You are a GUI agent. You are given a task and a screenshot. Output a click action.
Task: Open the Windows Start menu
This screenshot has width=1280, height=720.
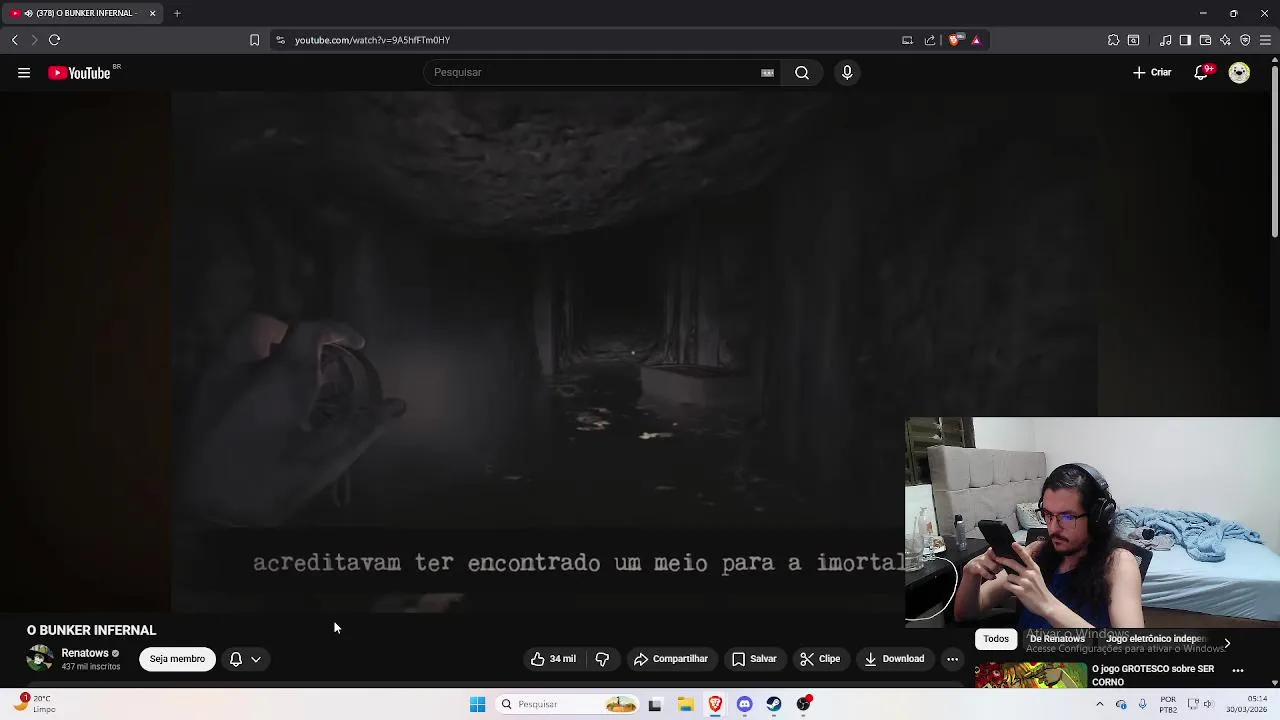[x=477, y=704]
